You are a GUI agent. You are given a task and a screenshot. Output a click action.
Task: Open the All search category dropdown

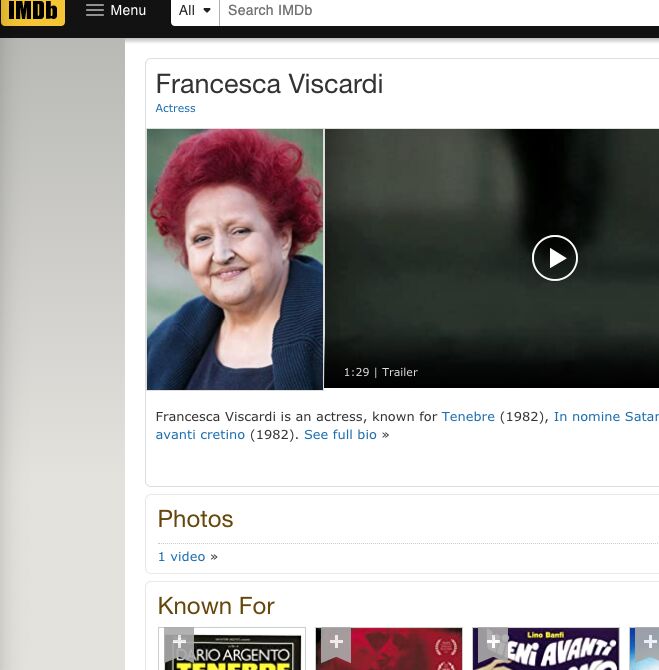(x=195, y=11)
